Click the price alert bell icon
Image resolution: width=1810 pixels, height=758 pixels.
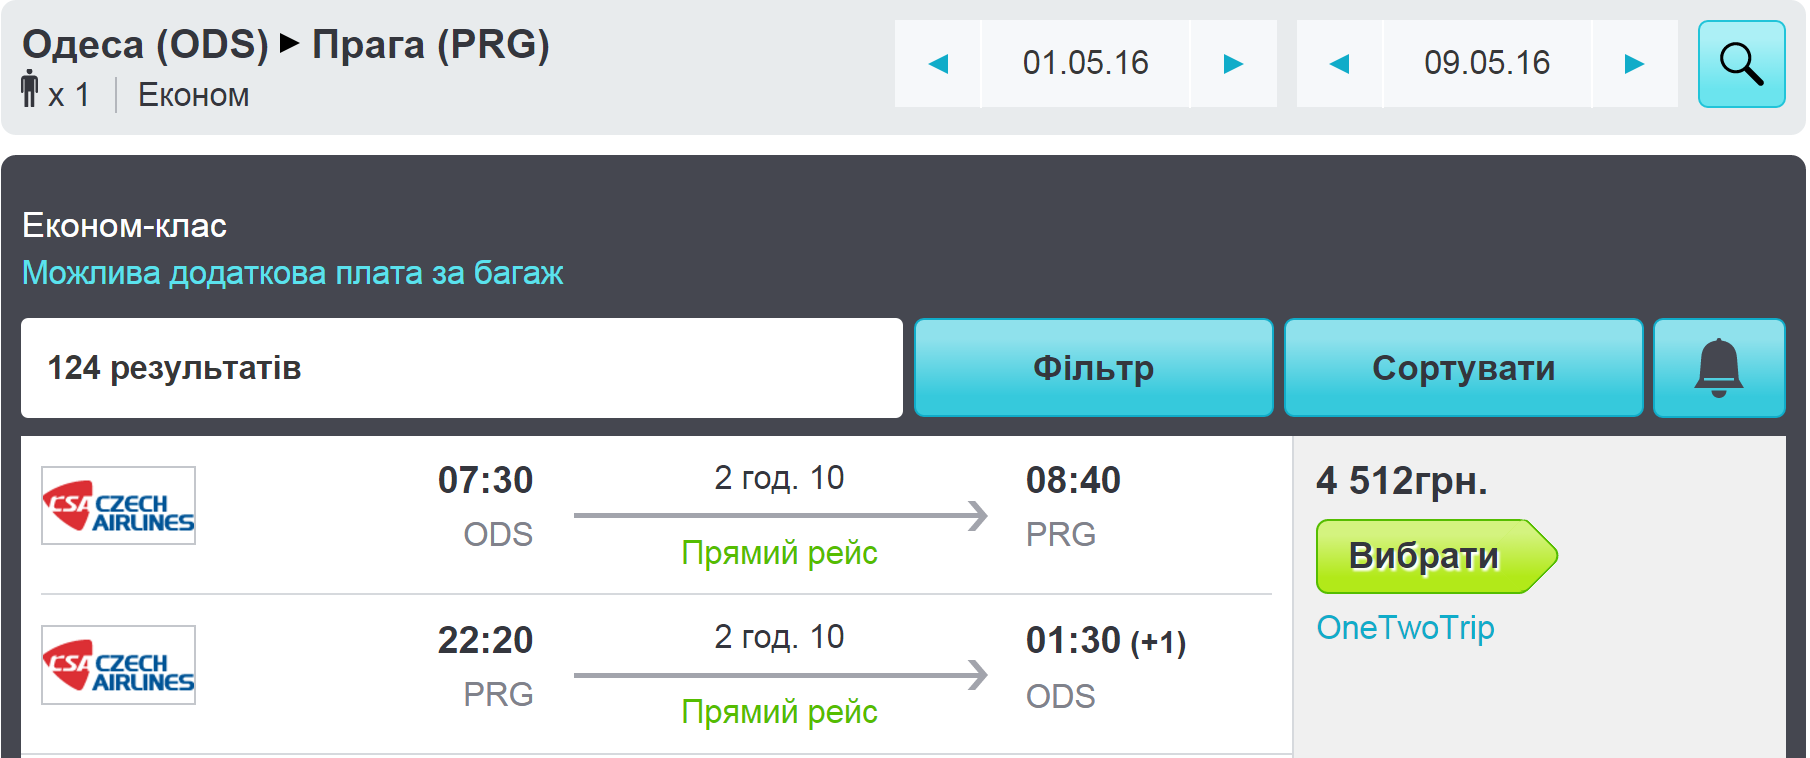(1718, 368)
